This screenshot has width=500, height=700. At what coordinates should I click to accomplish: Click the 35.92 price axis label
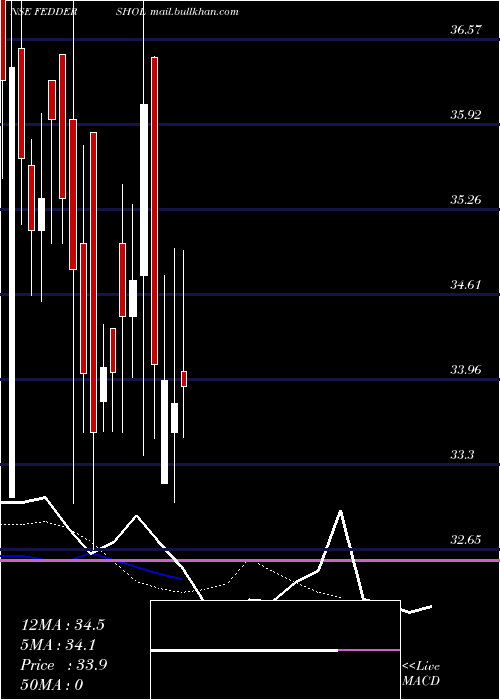[x=467, y=115]
